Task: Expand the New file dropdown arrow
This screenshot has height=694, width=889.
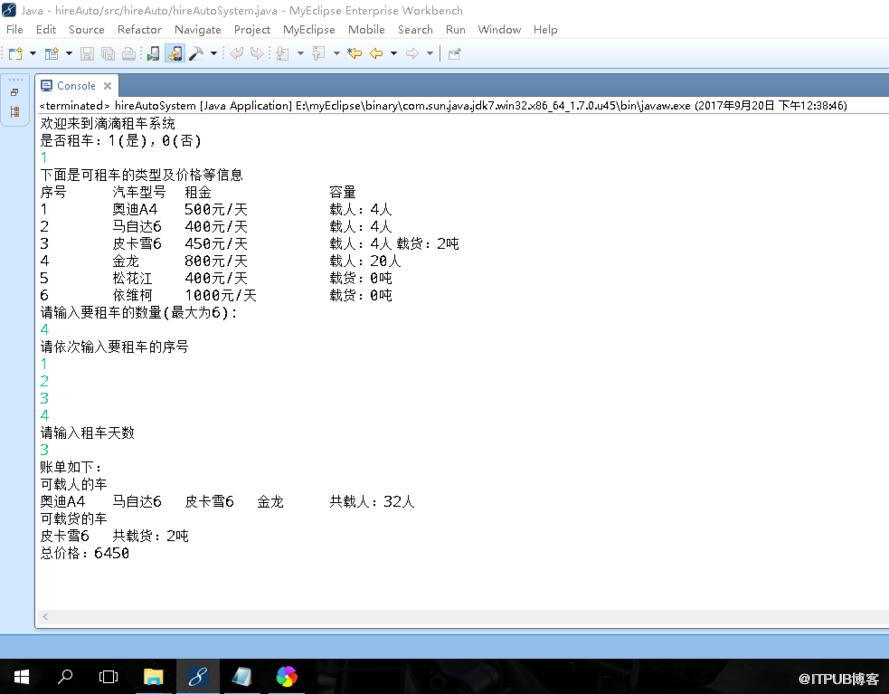Action: (33, 54)
